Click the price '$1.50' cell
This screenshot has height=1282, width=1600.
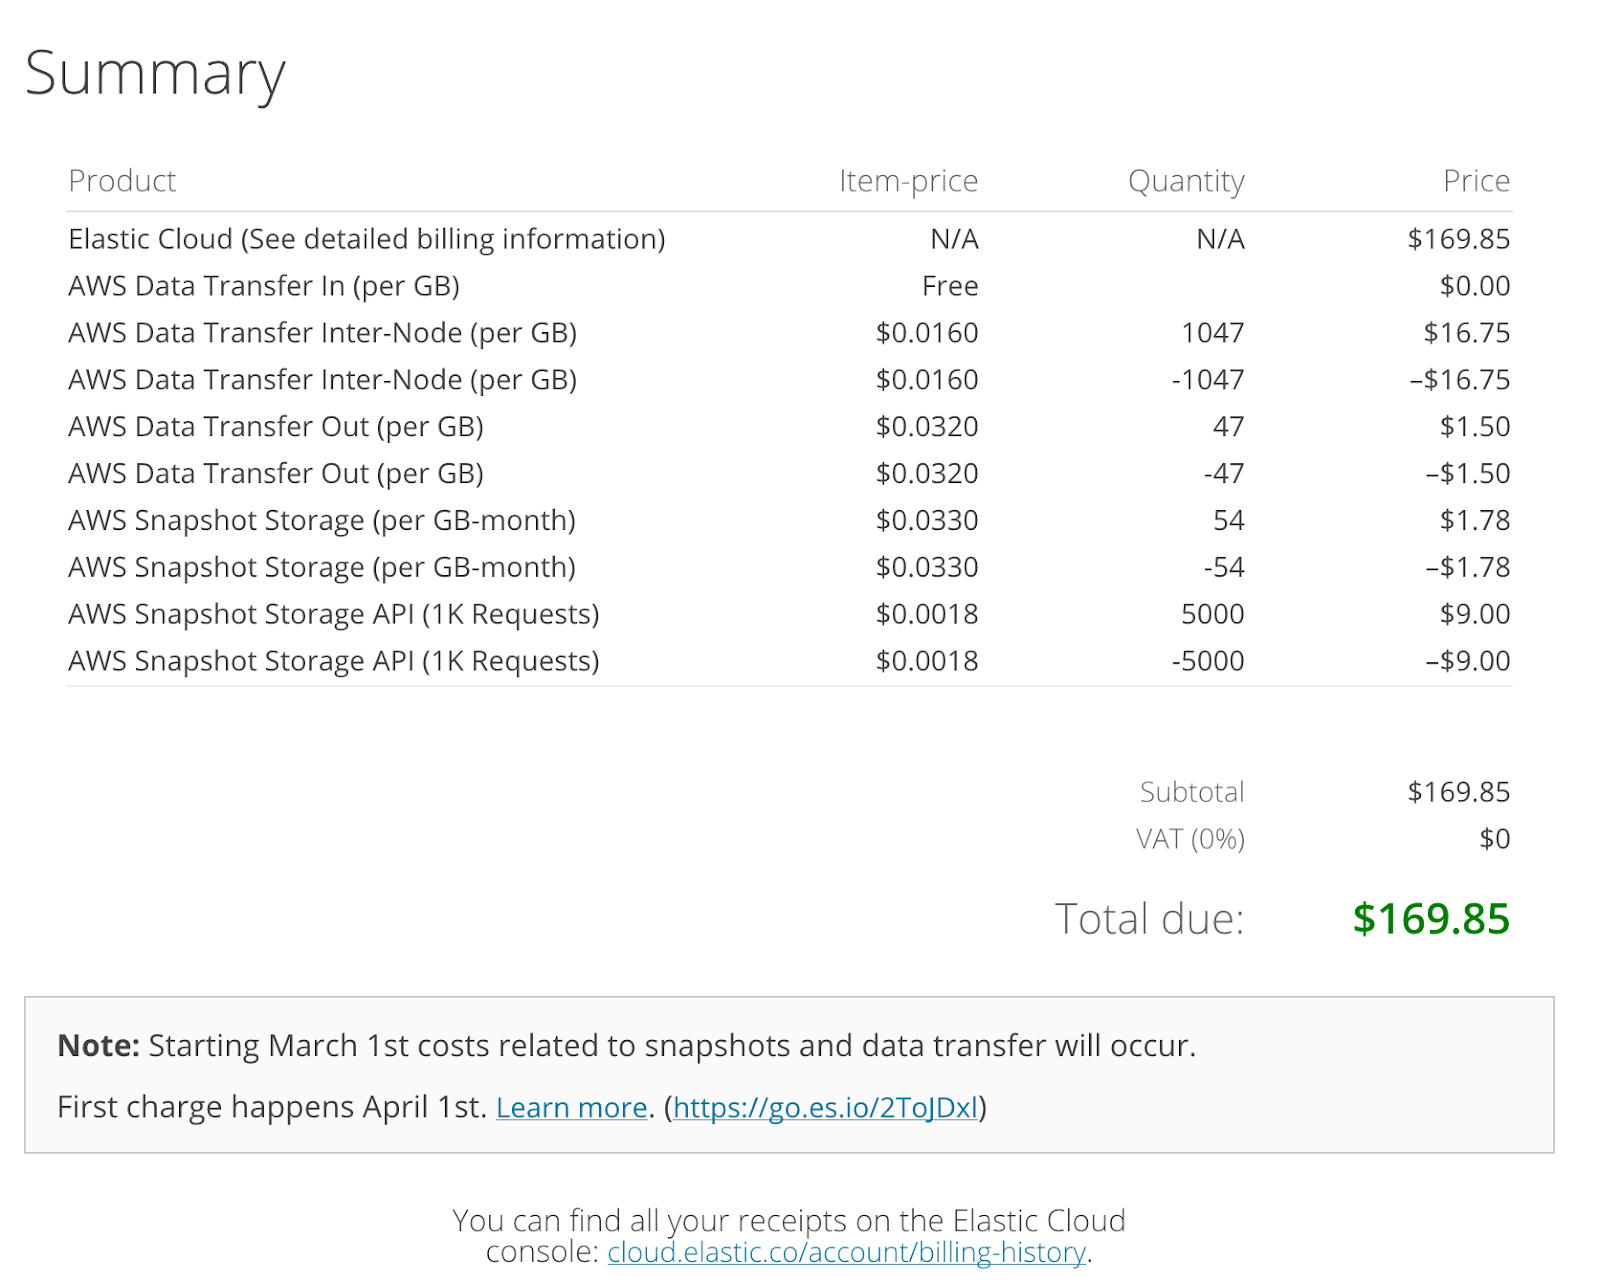(x=1475, y=427)
